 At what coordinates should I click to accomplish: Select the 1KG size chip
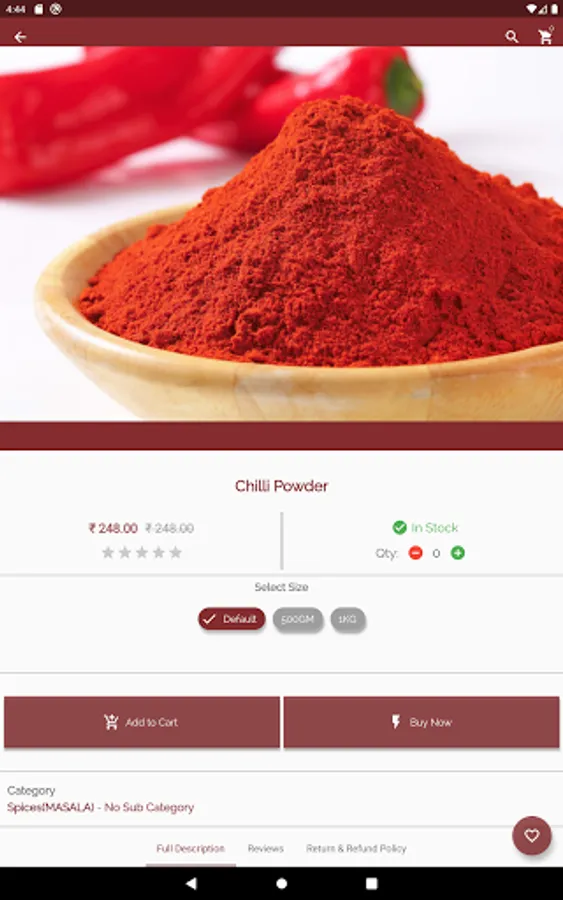click(347, 619)
